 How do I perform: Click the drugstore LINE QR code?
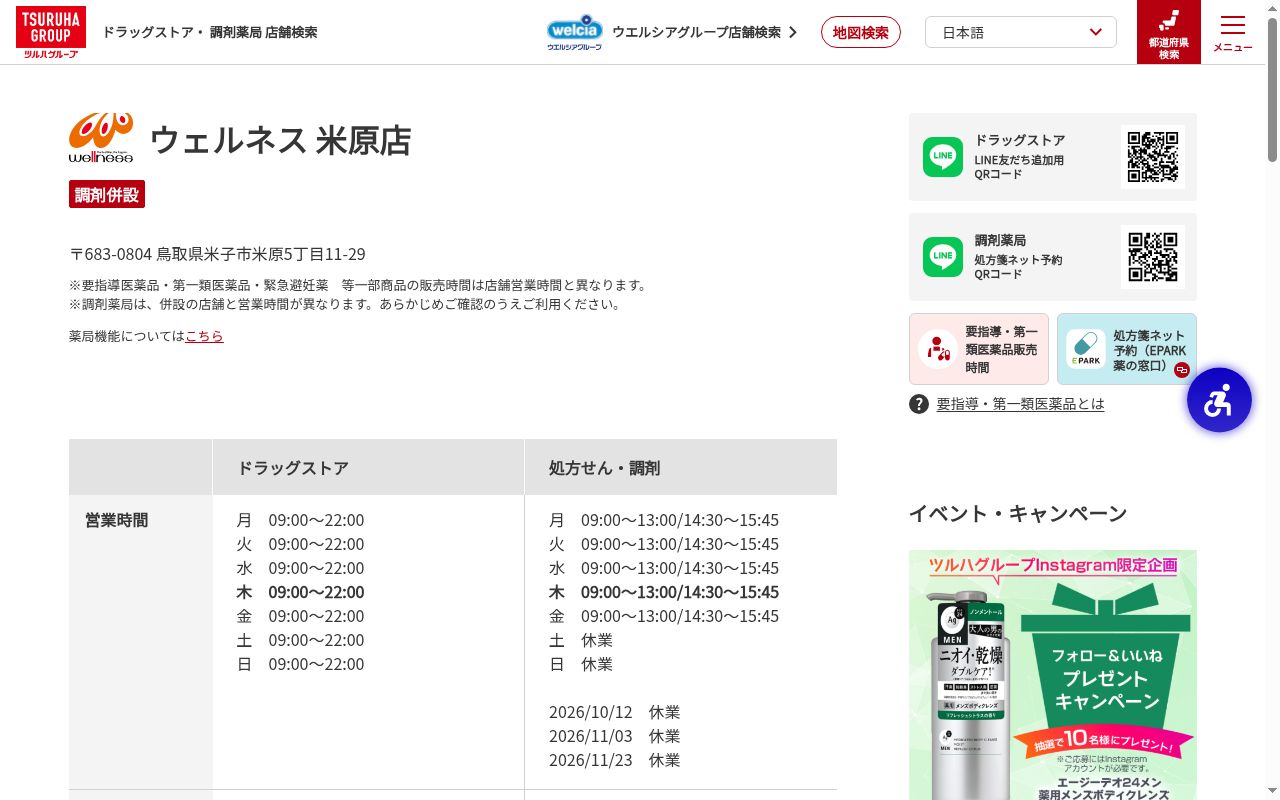click(1153, 157)
